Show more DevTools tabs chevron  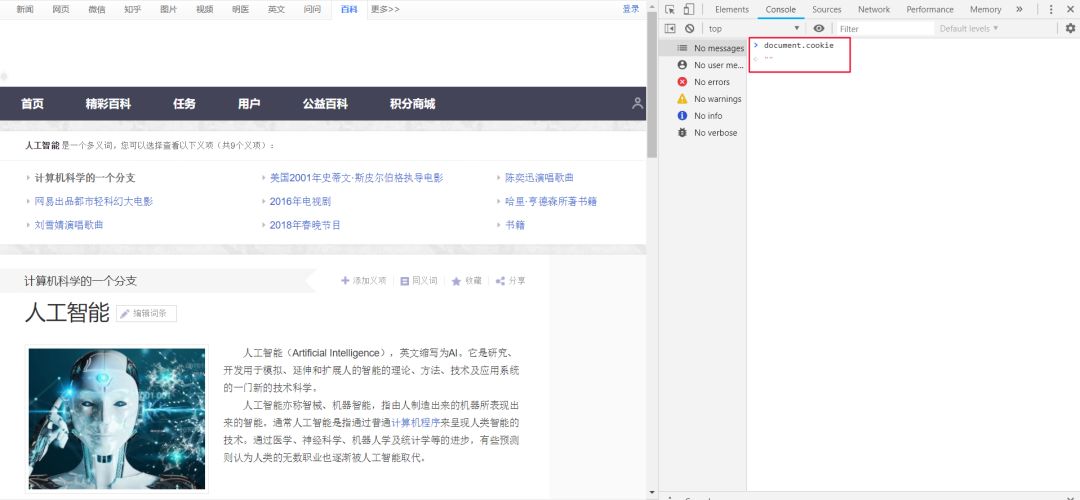pyautogui.click(x=1019, y=10)
